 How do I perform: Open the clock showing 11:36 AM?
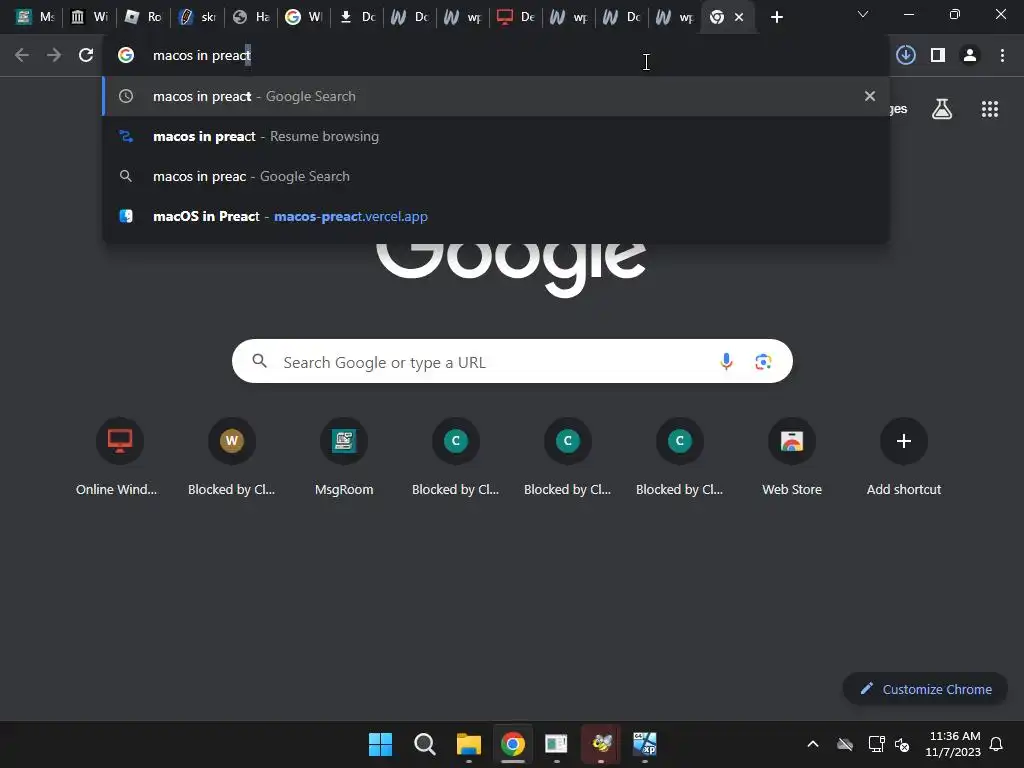point(953,744)
